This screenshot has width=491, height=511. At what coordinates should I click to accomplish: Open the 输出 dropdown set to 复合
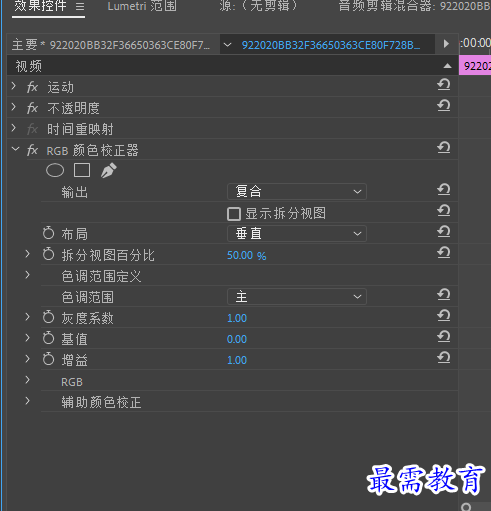(x=297, y=192)
